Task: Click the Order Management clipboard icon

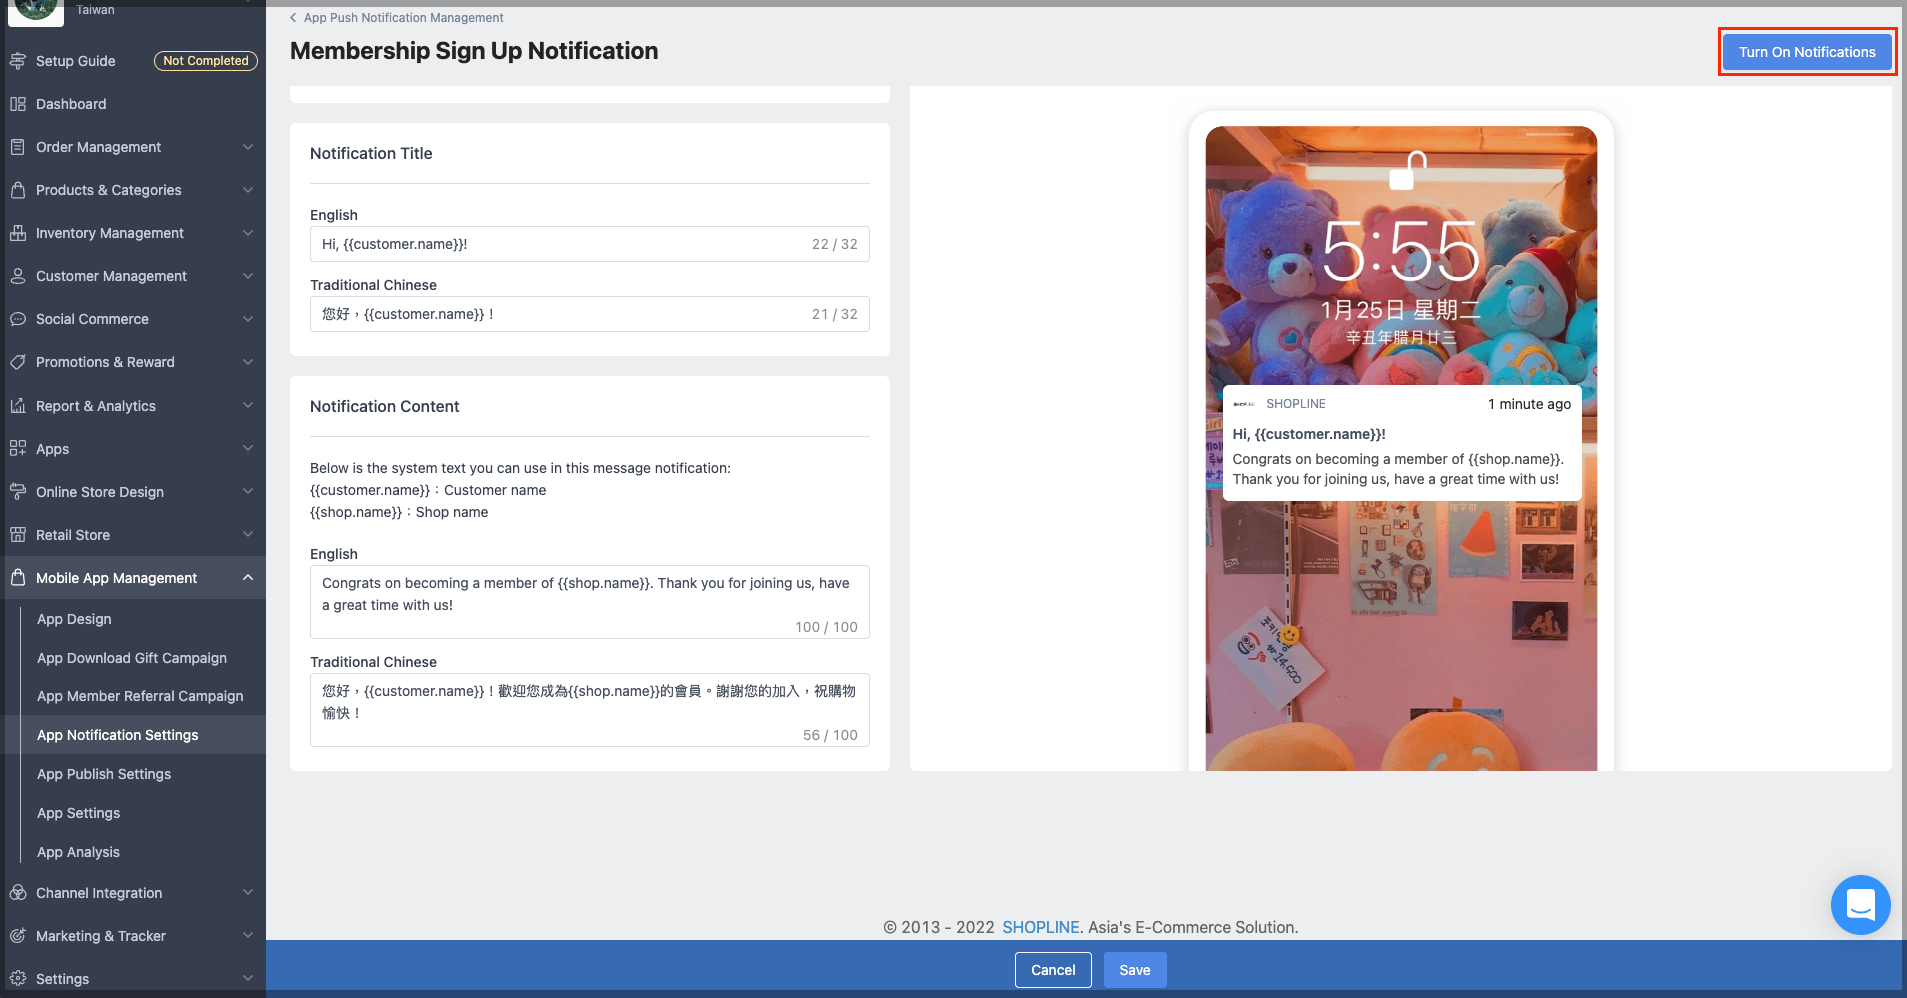Action: point(18,147)
